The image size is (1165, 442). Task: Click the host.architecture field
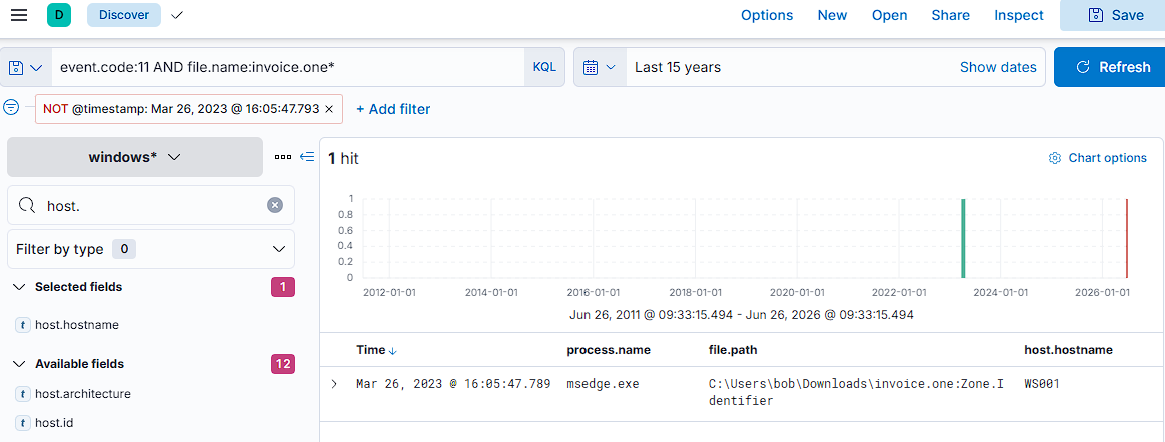(x=82, y=394)
